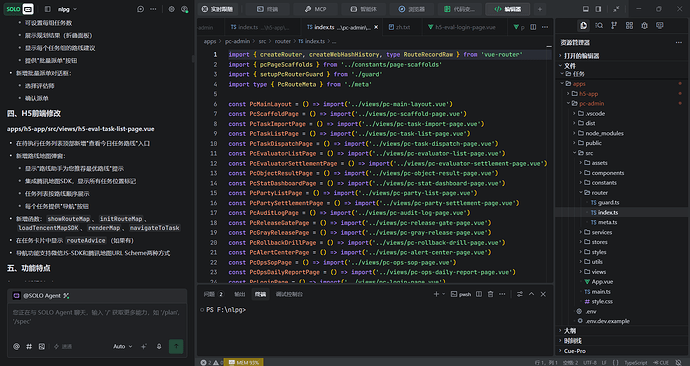The height and width of the screenshot is (366, 690).
Task: Switch to the 编辑器 tab
Action: (507, 9)
